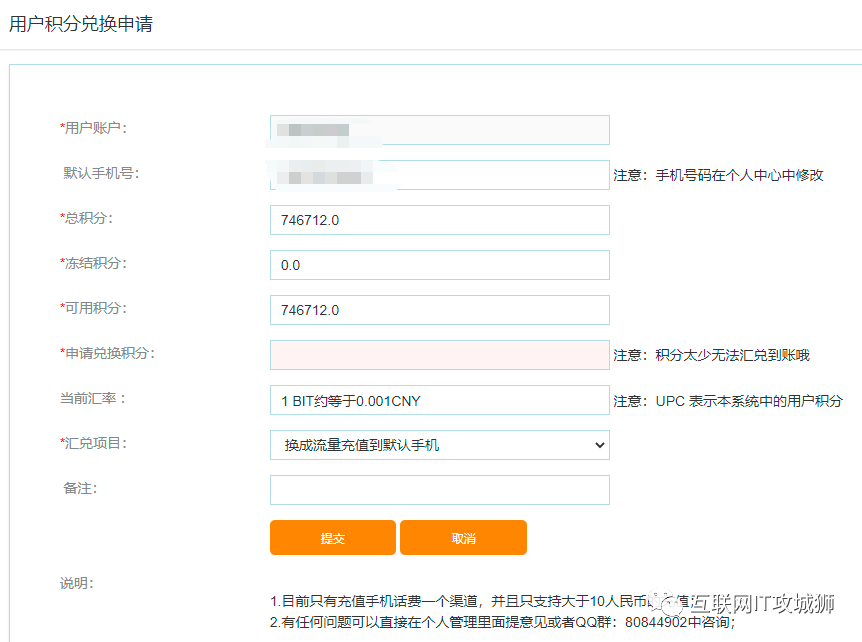This screenshot has width=862, height=642.
Task: Click the WeChat logo in the watermark
Action: click(664, 603)
